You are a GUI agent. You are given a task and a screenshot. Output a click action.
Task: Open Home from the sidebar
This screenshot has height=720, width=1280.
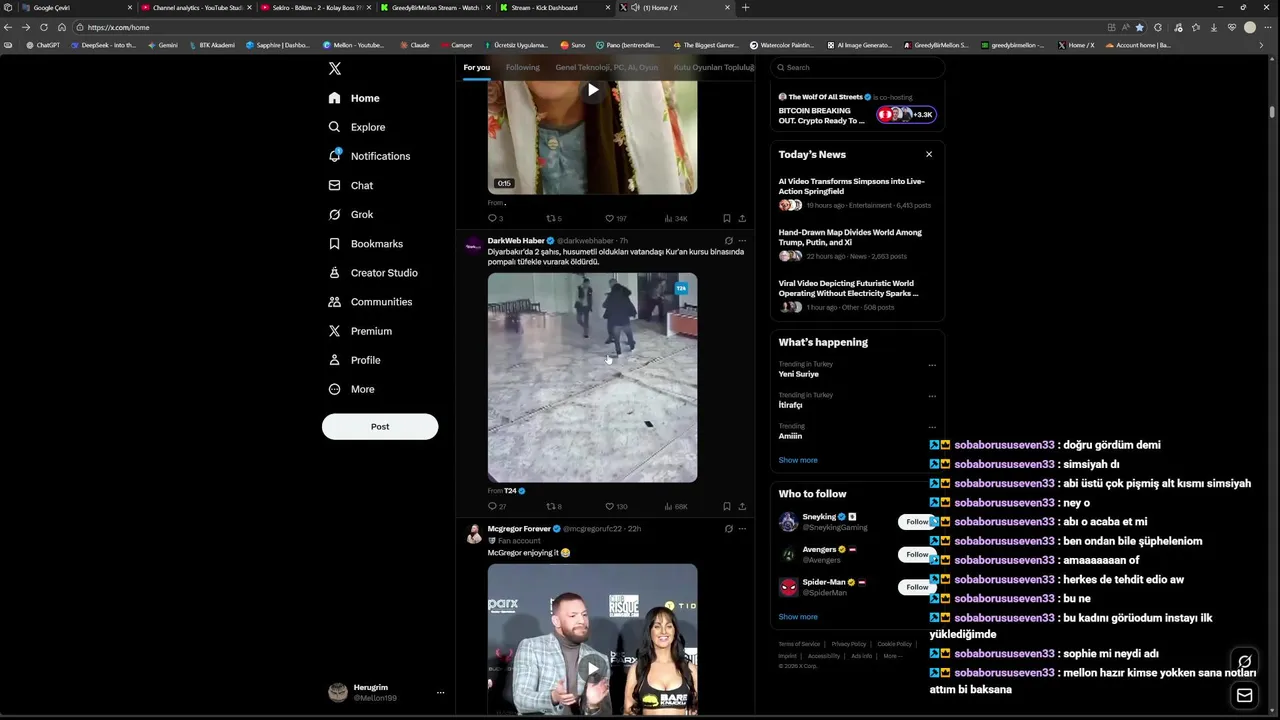tap(354, 98)
